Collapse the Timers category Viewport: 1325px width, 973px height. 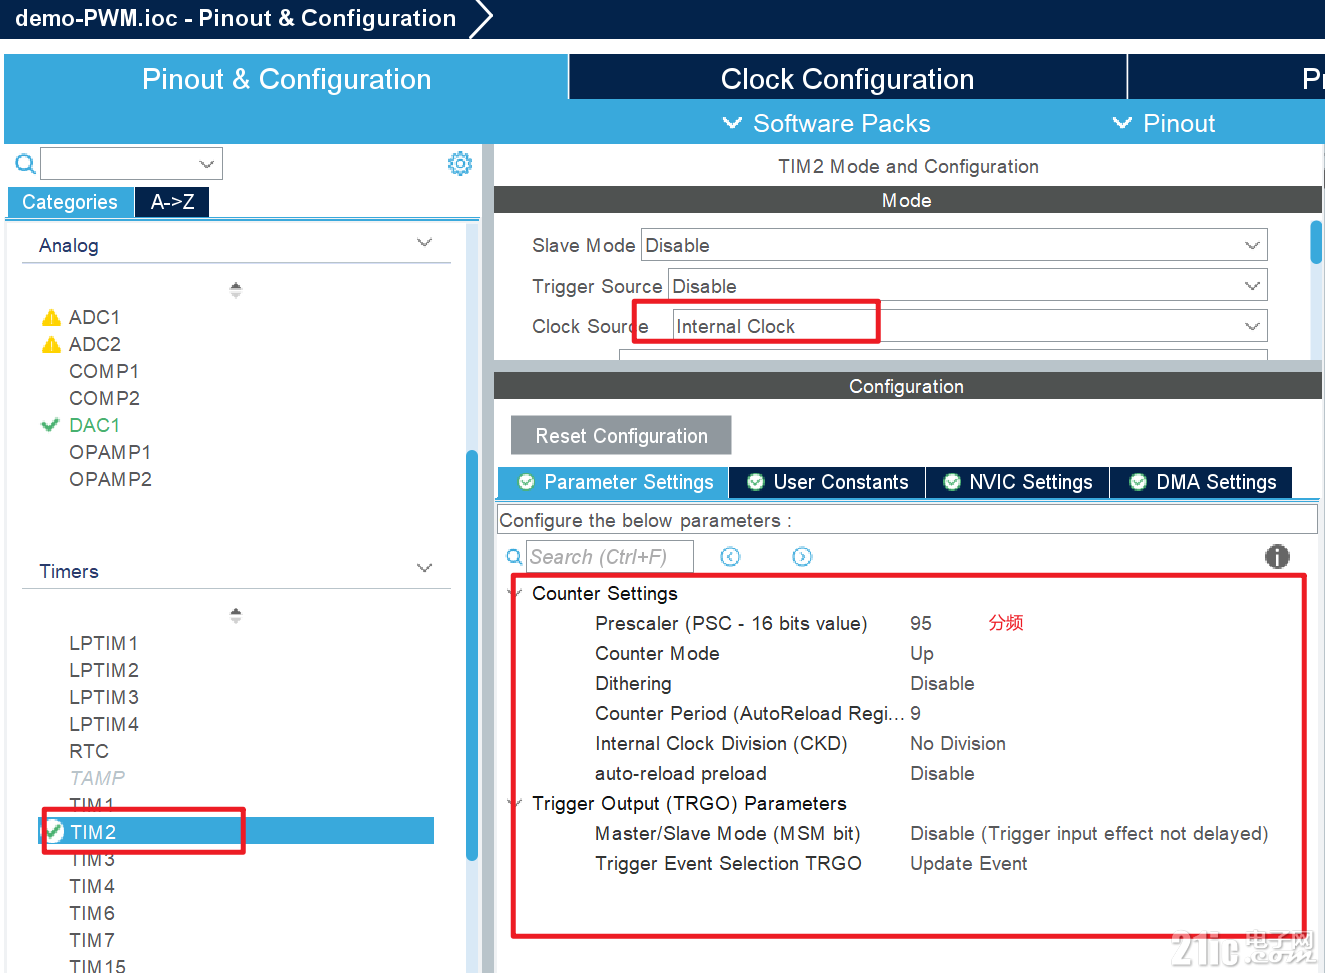[x=424, y=568]
